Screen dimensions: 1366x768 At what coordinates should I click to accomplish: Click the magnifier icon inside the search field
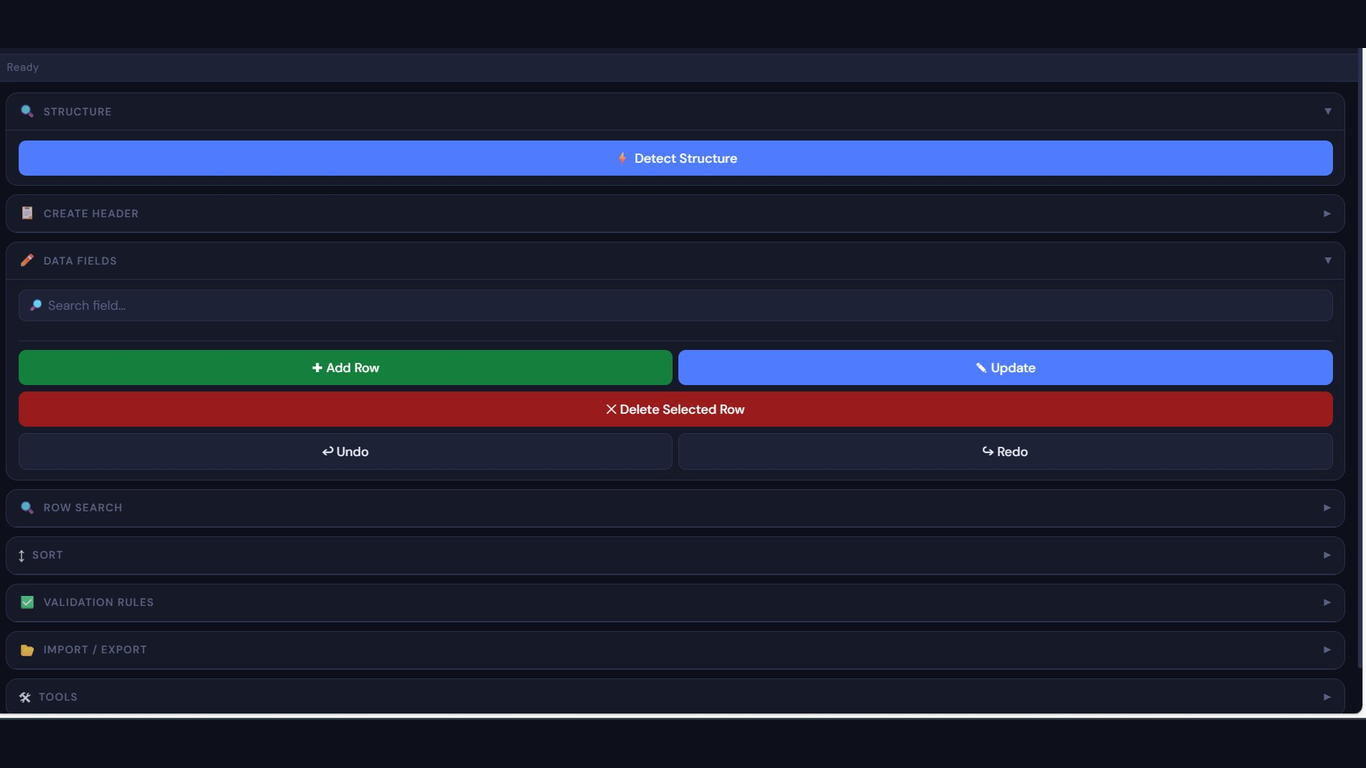(36, 304)
